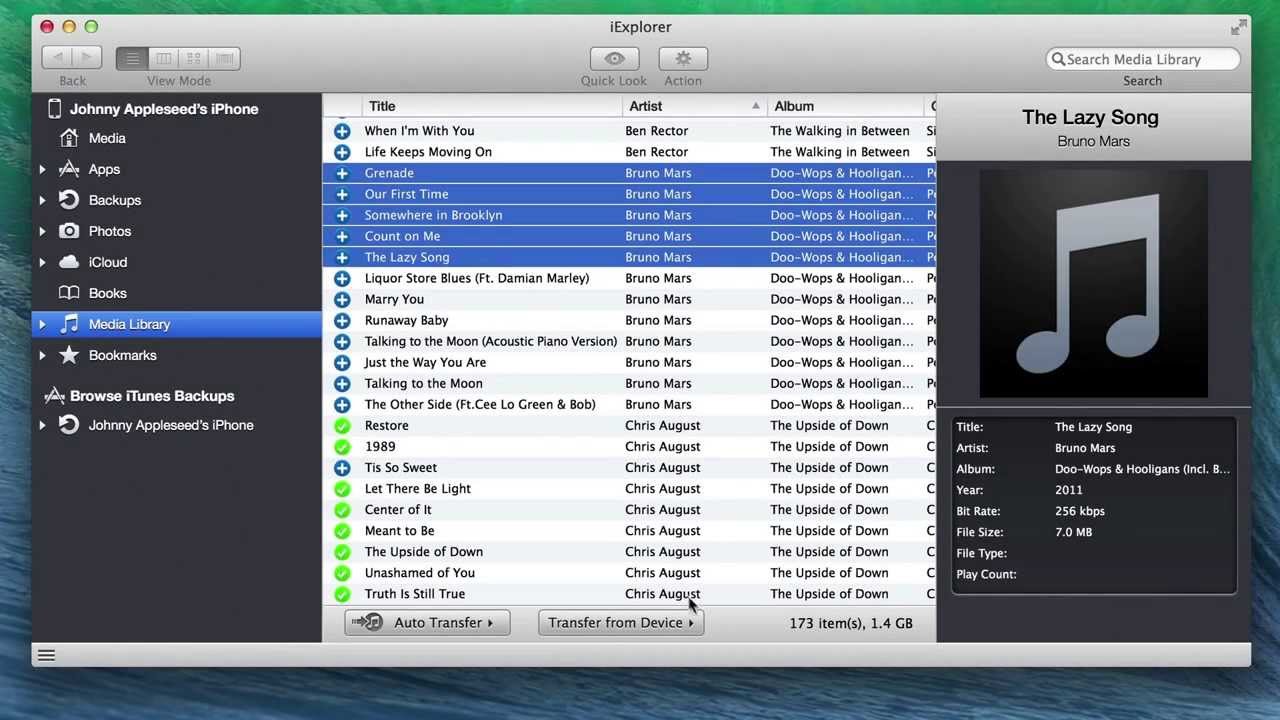Expand the Photos tree item
The height and width of the screenshot is (720, 1280).
[42, 231]
